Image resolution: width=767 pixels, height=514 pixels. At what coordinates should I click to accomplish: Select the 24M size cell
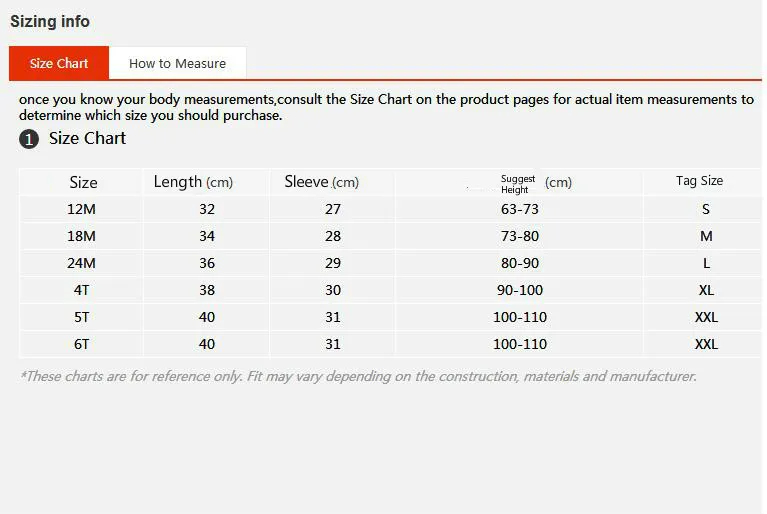(x=81, y=263)
